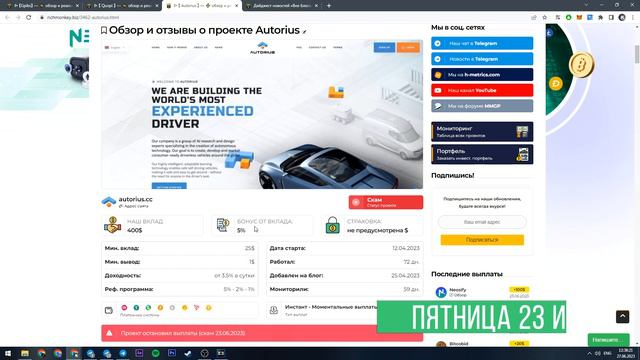The width and height of the screenshot is (640, 360).
Task: Click the email address input field
Action: coord(482,222)
